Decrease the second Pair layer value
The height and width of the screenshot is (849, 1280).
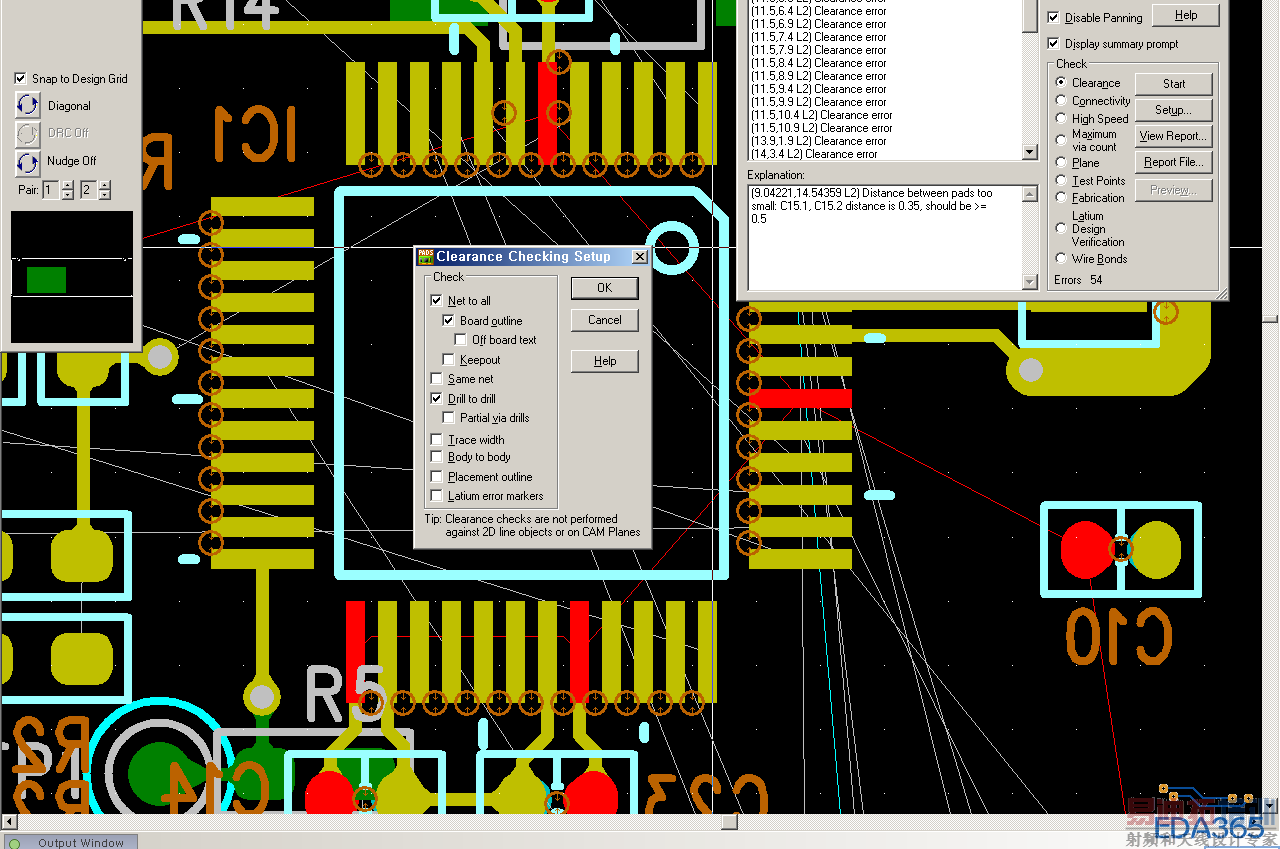[105, 195]
